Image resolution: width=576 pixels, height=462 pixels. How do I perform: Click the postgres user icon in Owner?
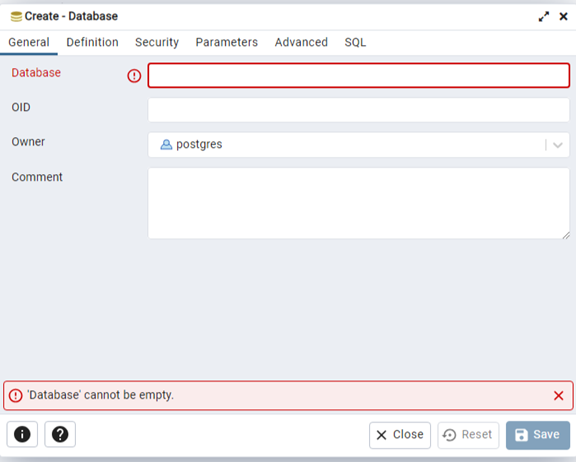pos(166,145)
